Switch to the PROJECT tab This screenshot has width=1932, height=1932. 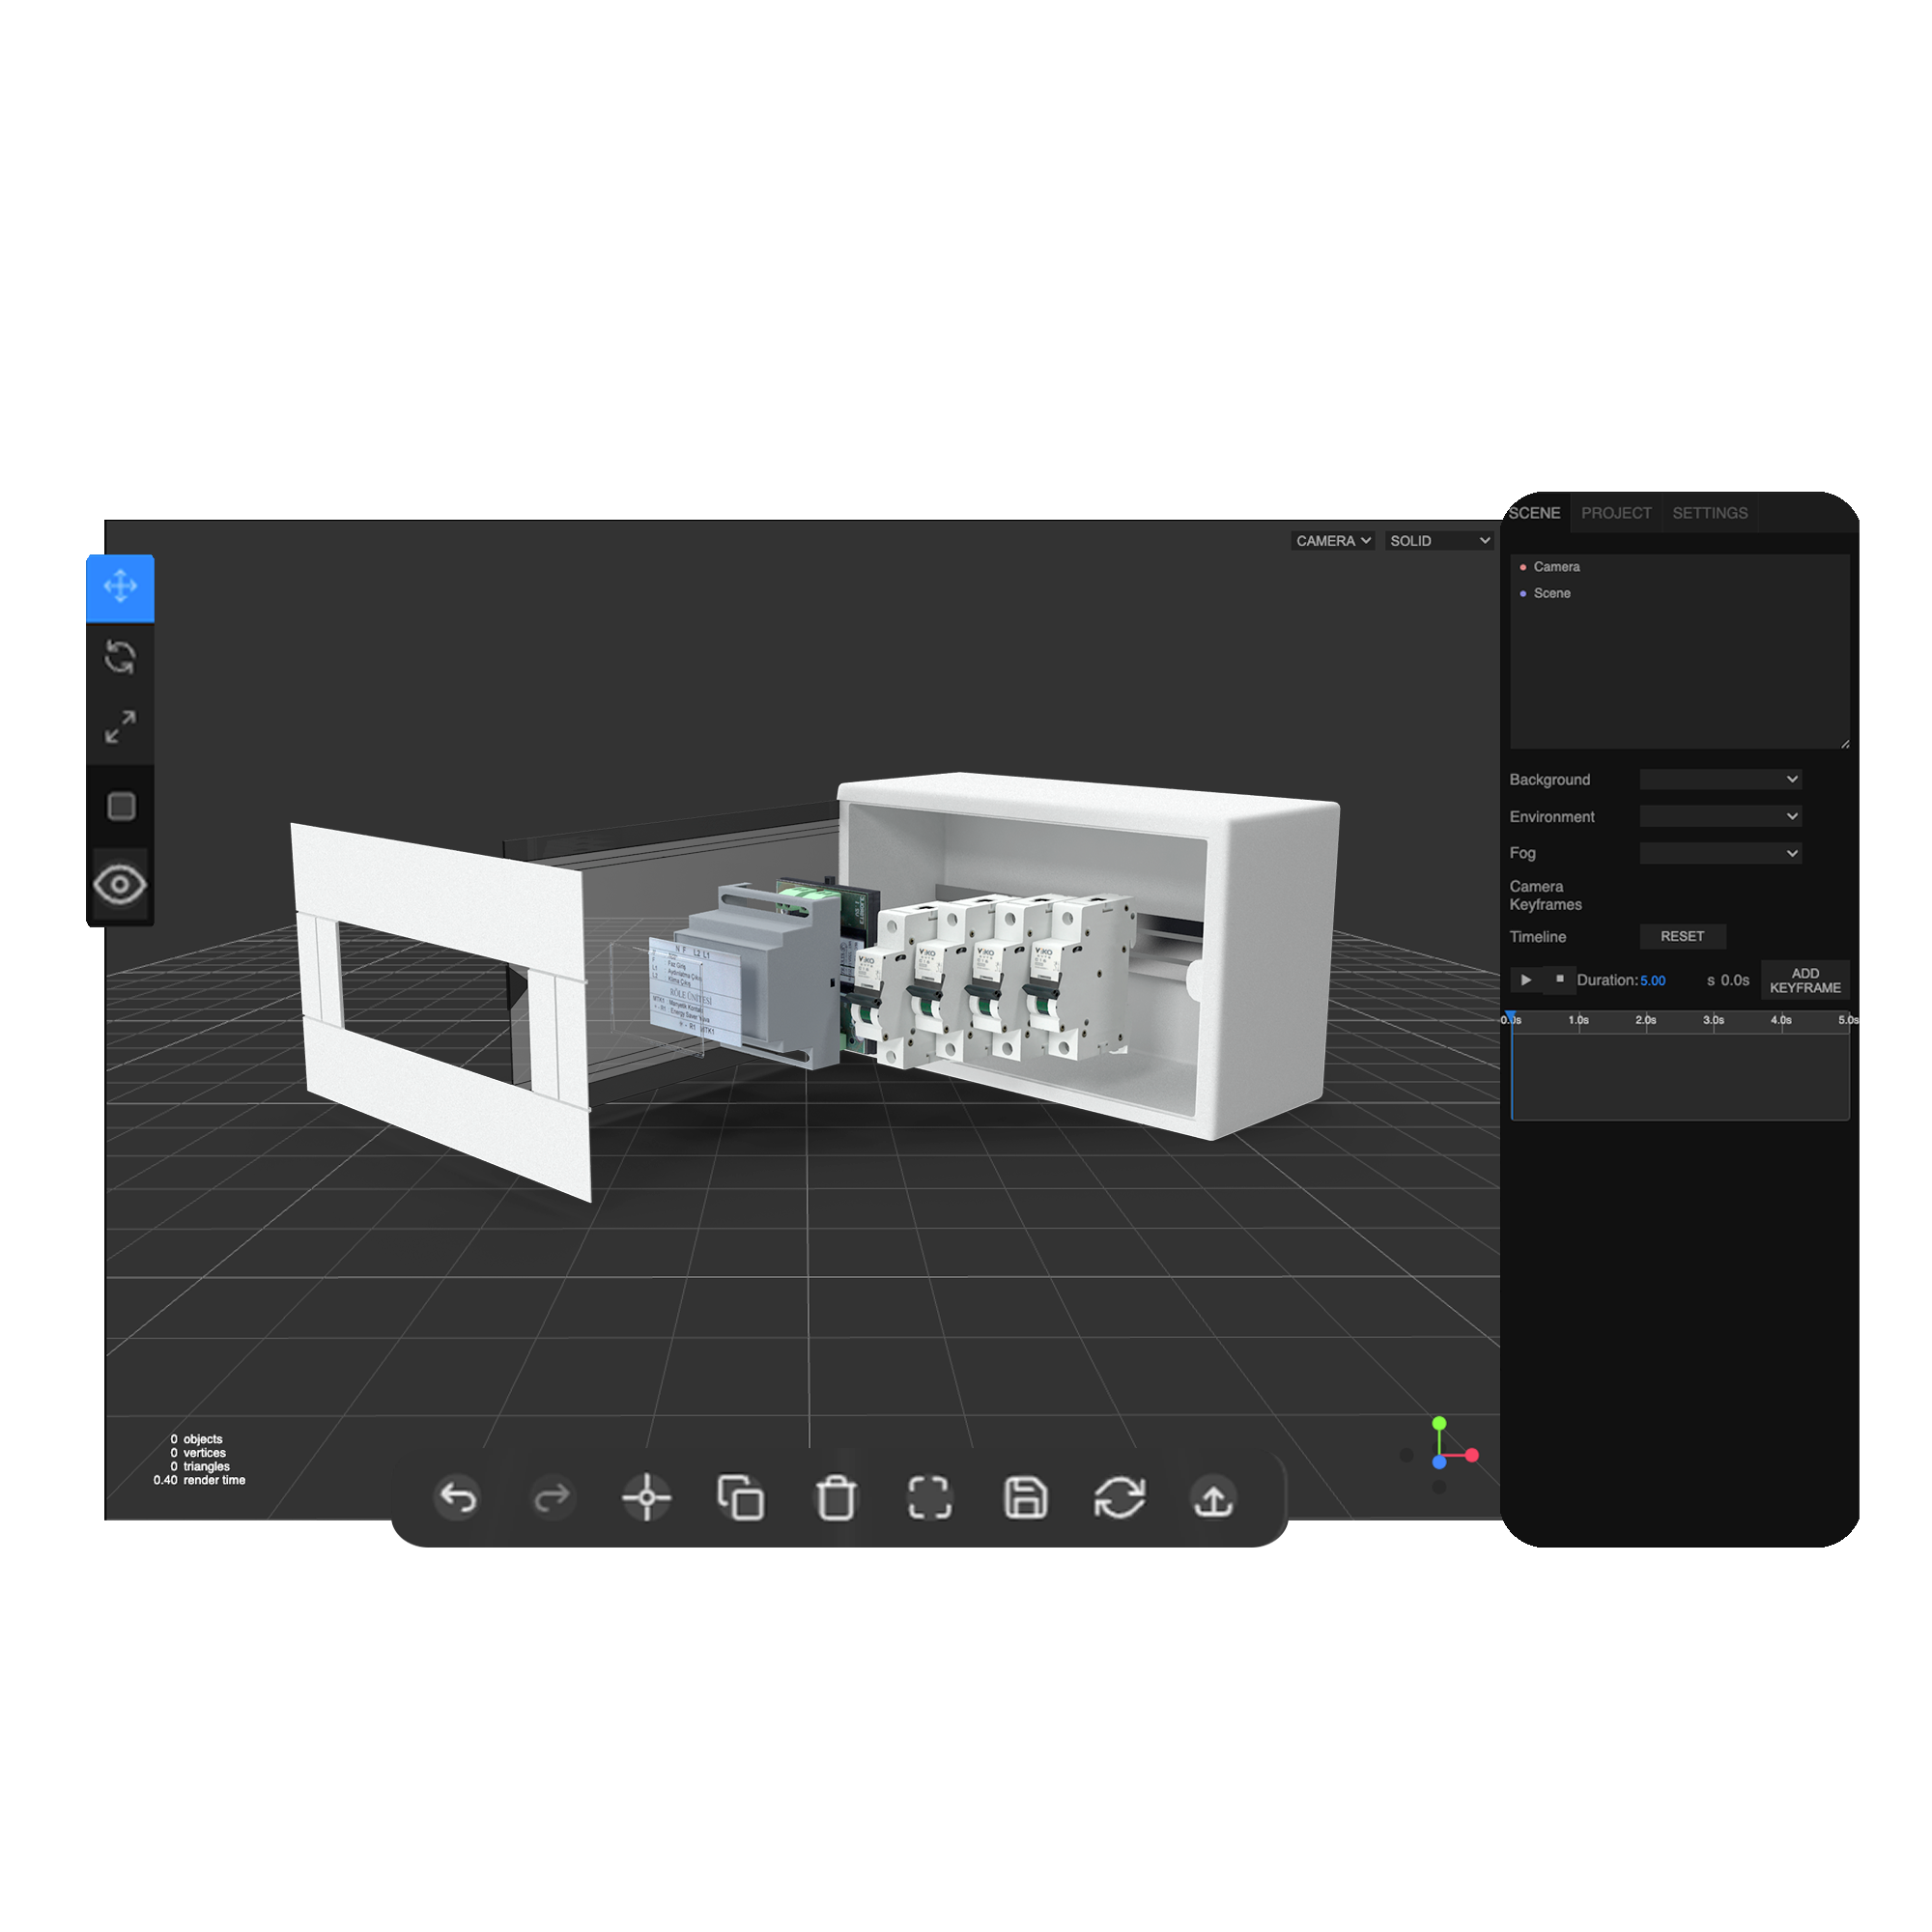(x=1616, y=513)
